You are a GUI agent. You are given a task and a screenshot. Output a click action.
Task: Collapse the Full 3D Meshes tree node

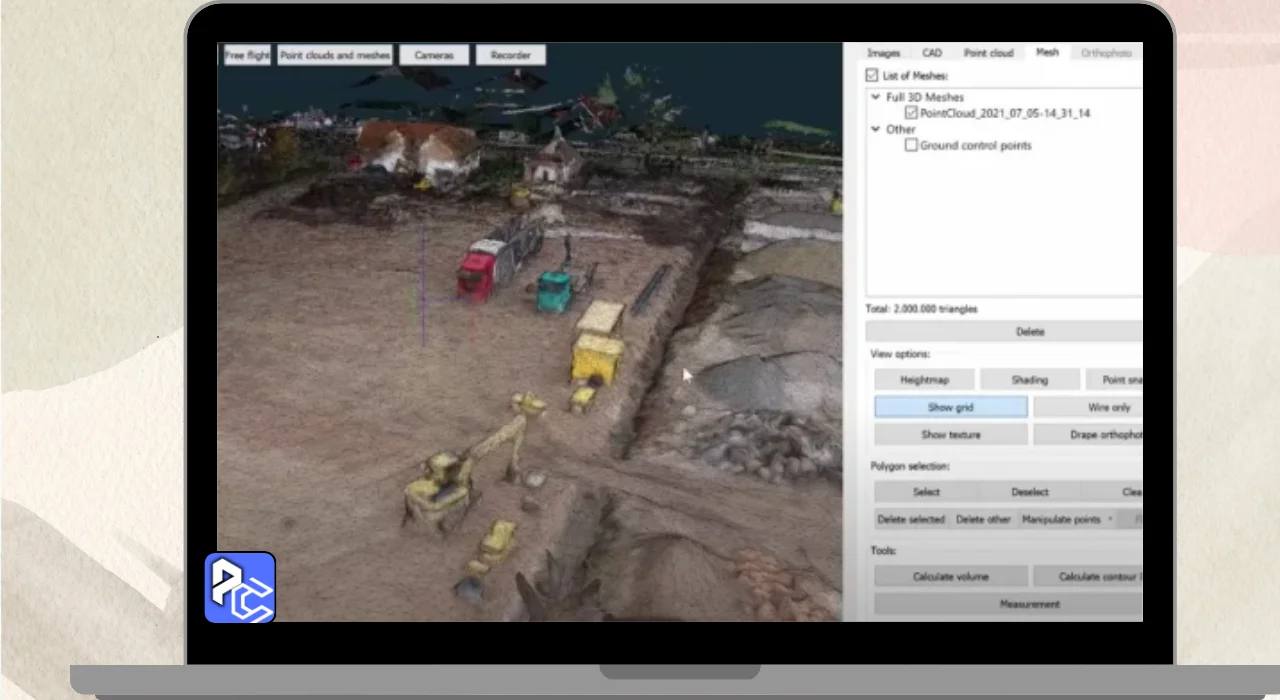(x=876, y=98)
